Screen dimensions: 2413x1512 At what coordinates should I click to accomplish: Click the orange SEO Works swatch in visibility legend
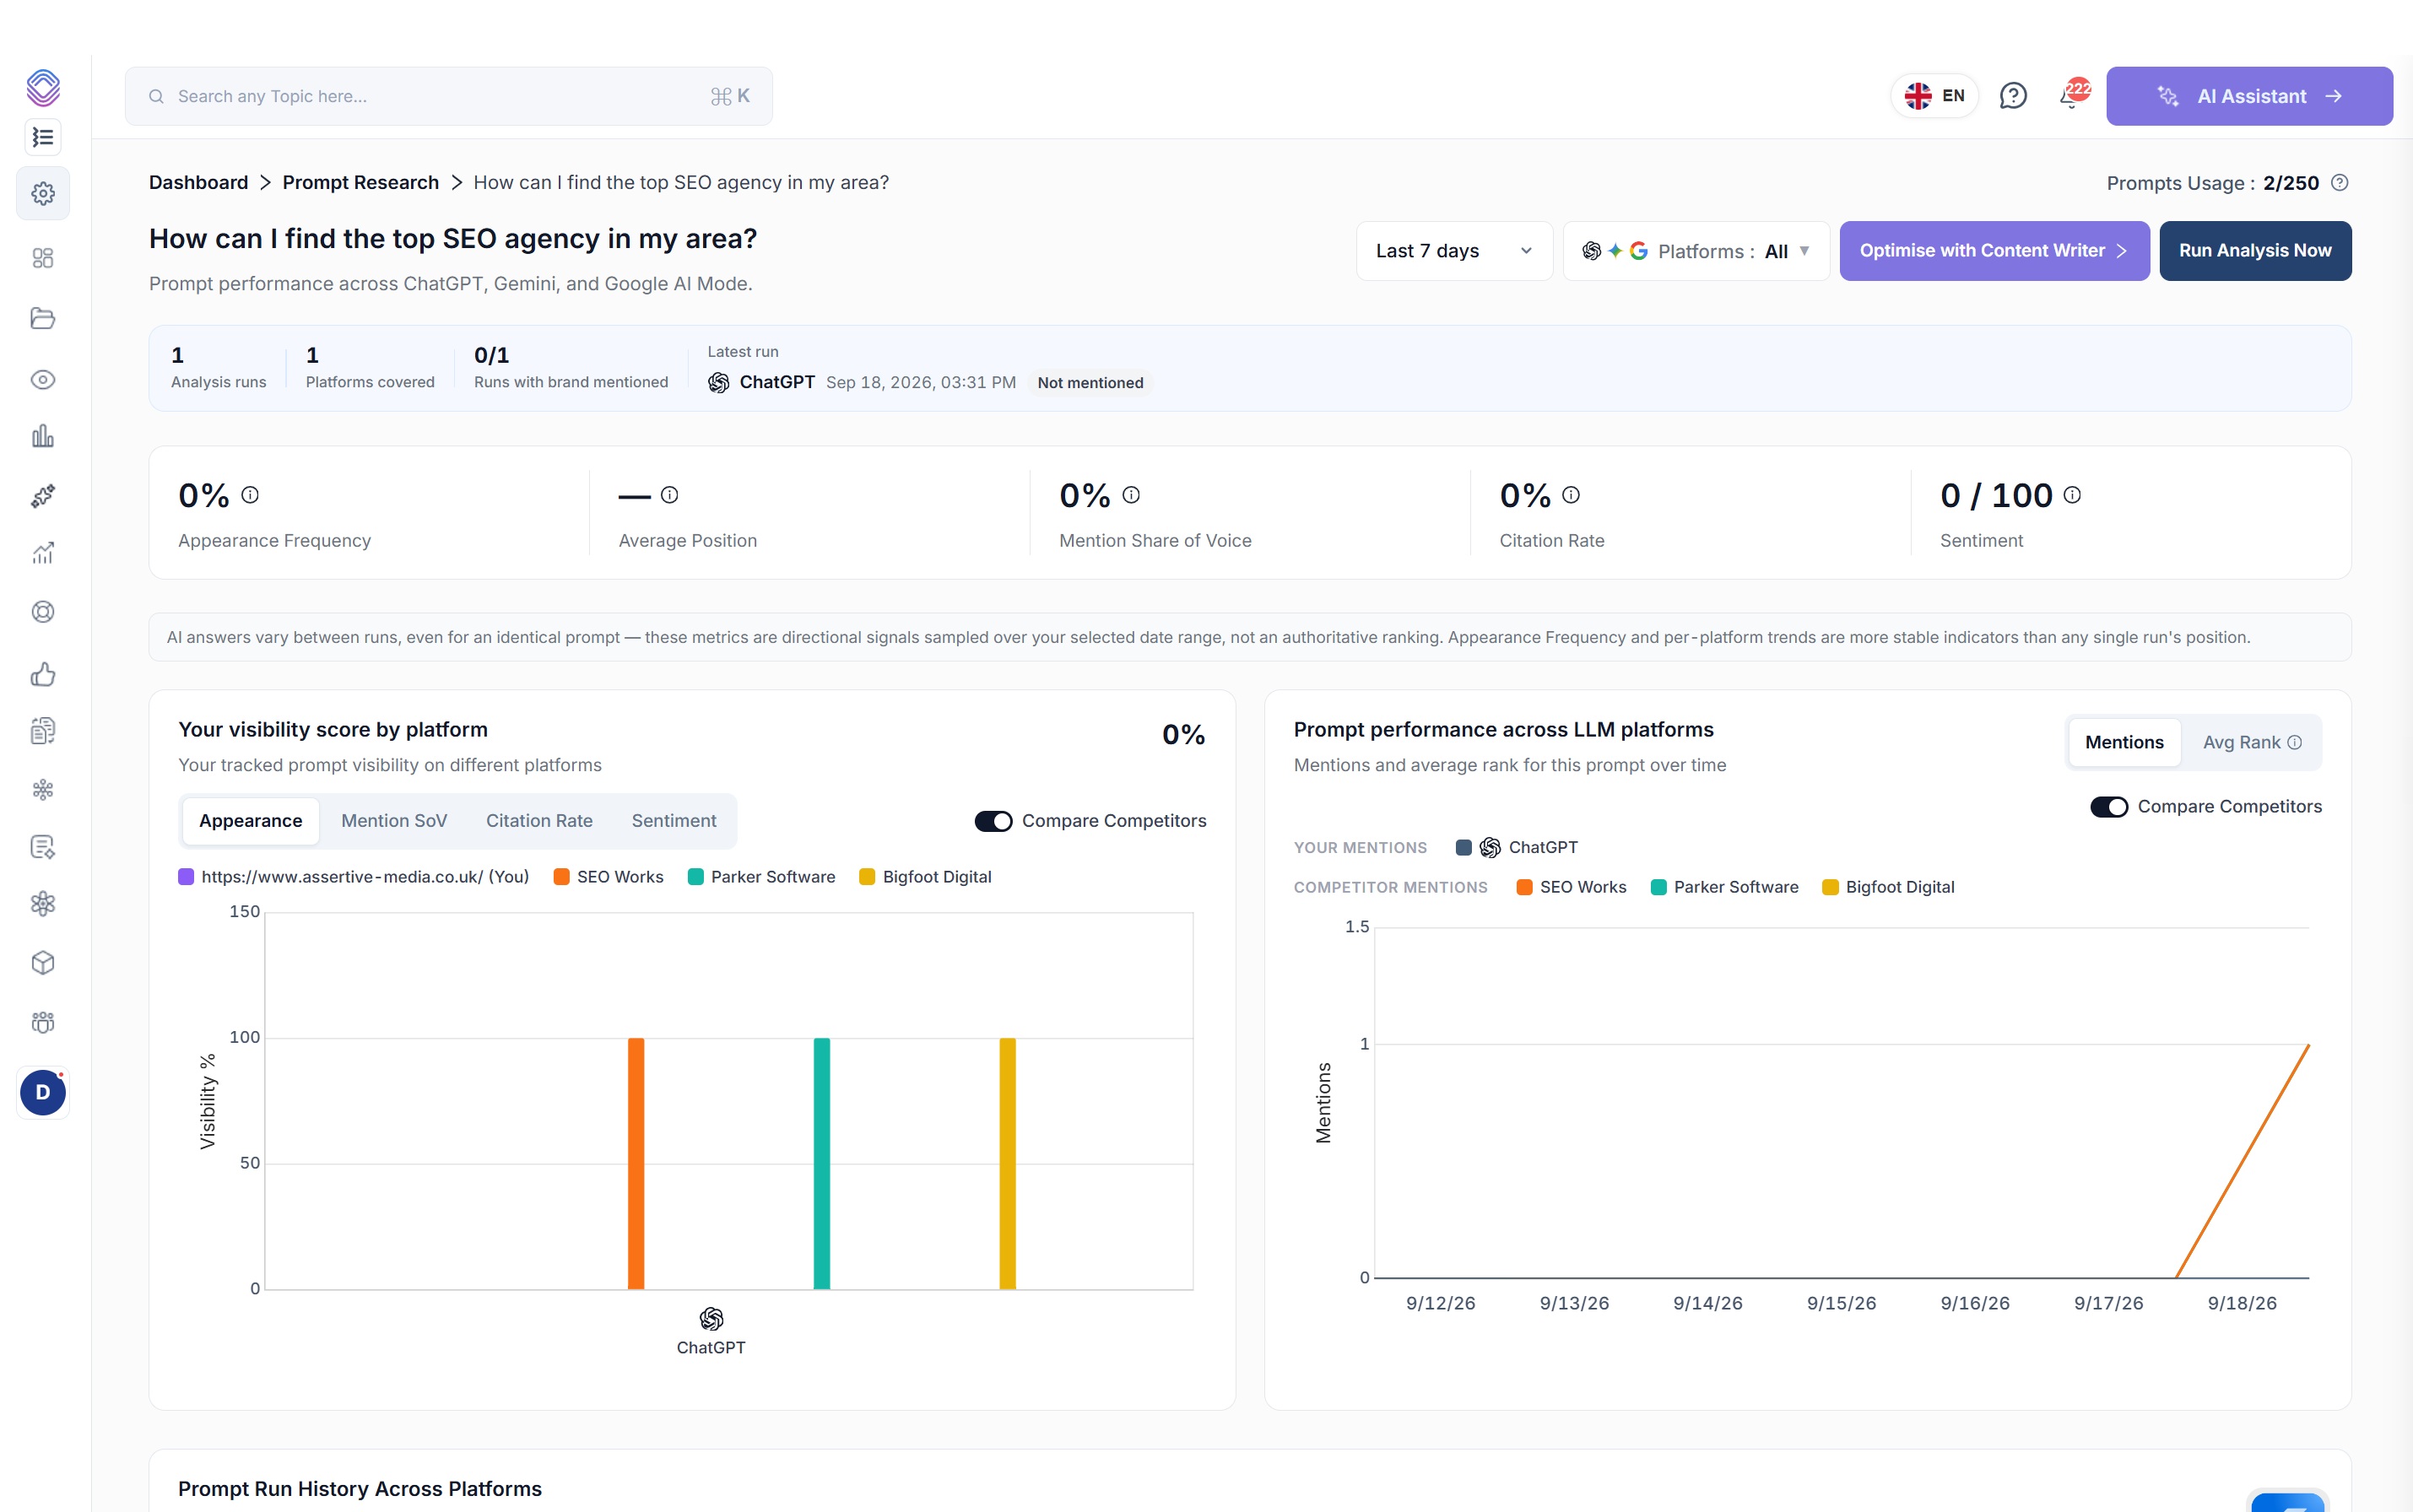coord(561,877)
